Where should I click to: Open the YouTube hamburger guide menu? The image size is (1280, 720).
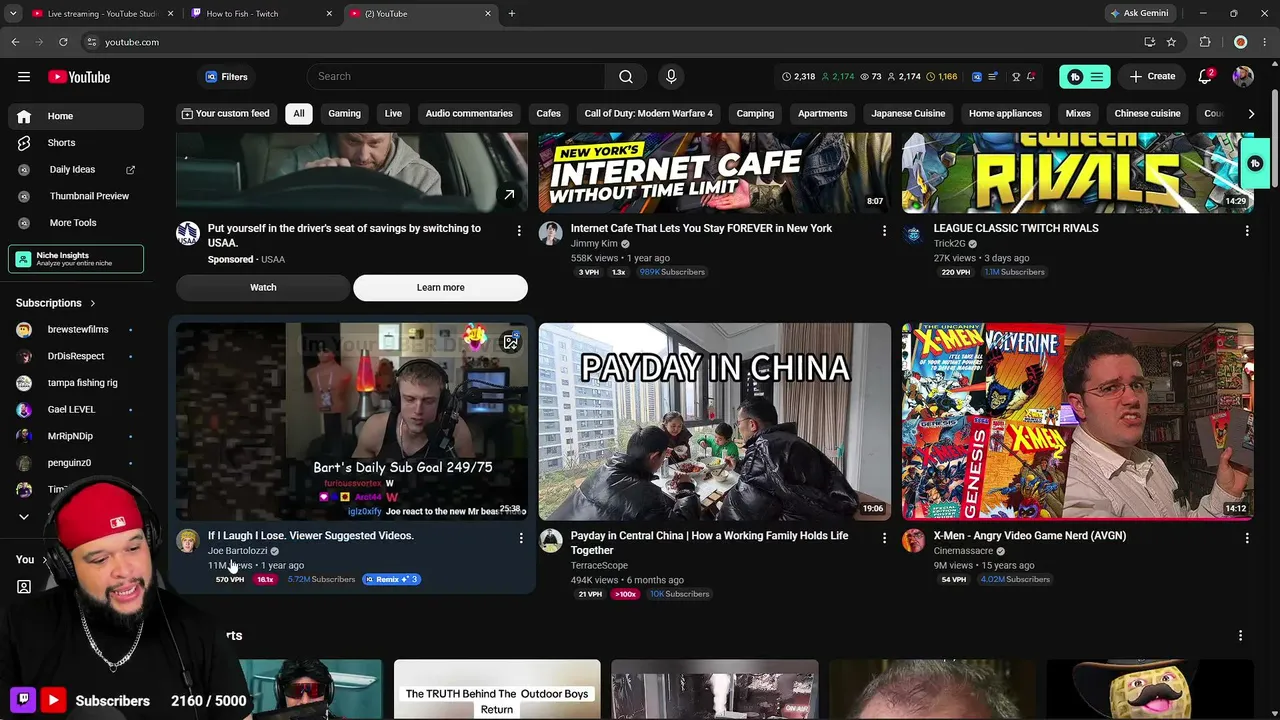pyautogui.click(x=24, y=77)
